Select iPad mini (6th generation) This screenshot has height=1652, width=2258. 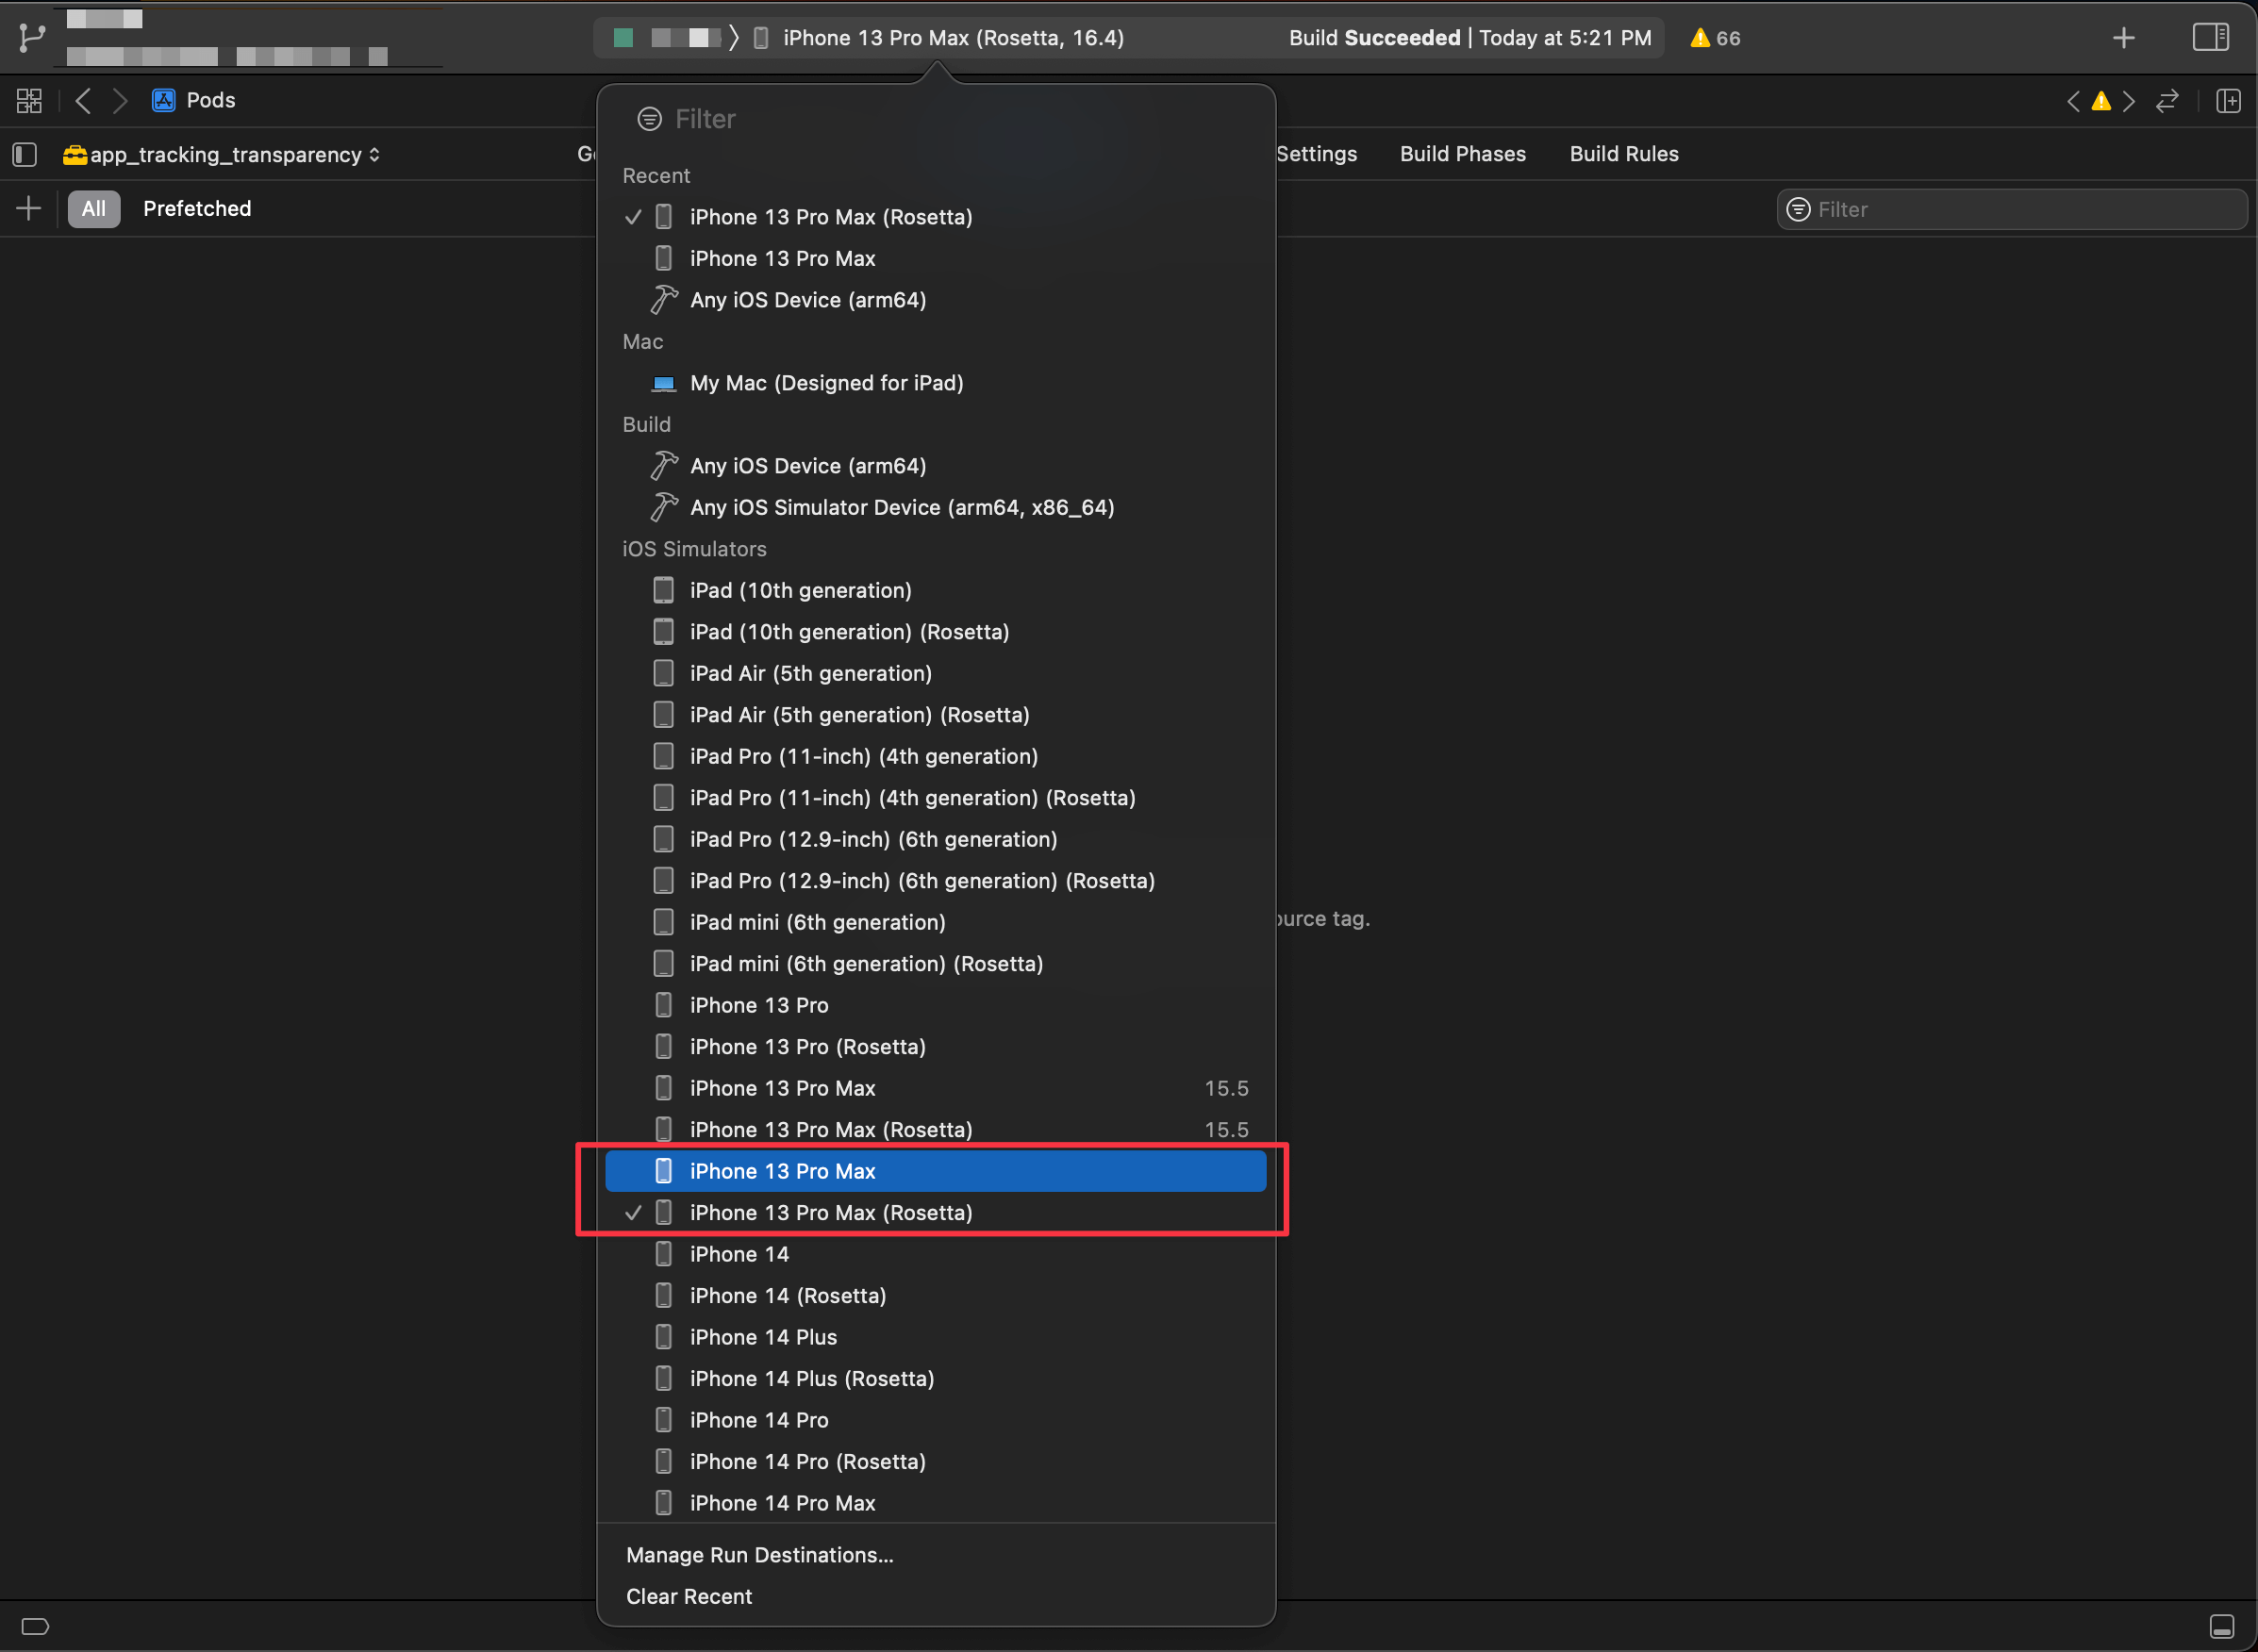935,922
